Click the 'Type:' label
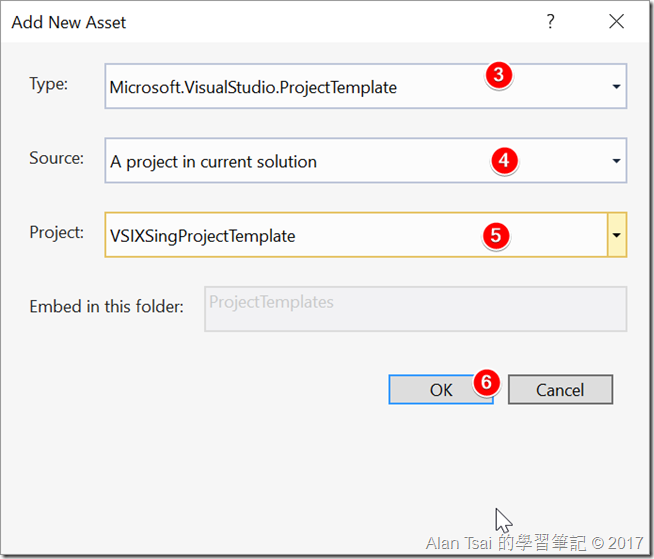Viewport: 654px width, 559px height. (x=49, y=84)
